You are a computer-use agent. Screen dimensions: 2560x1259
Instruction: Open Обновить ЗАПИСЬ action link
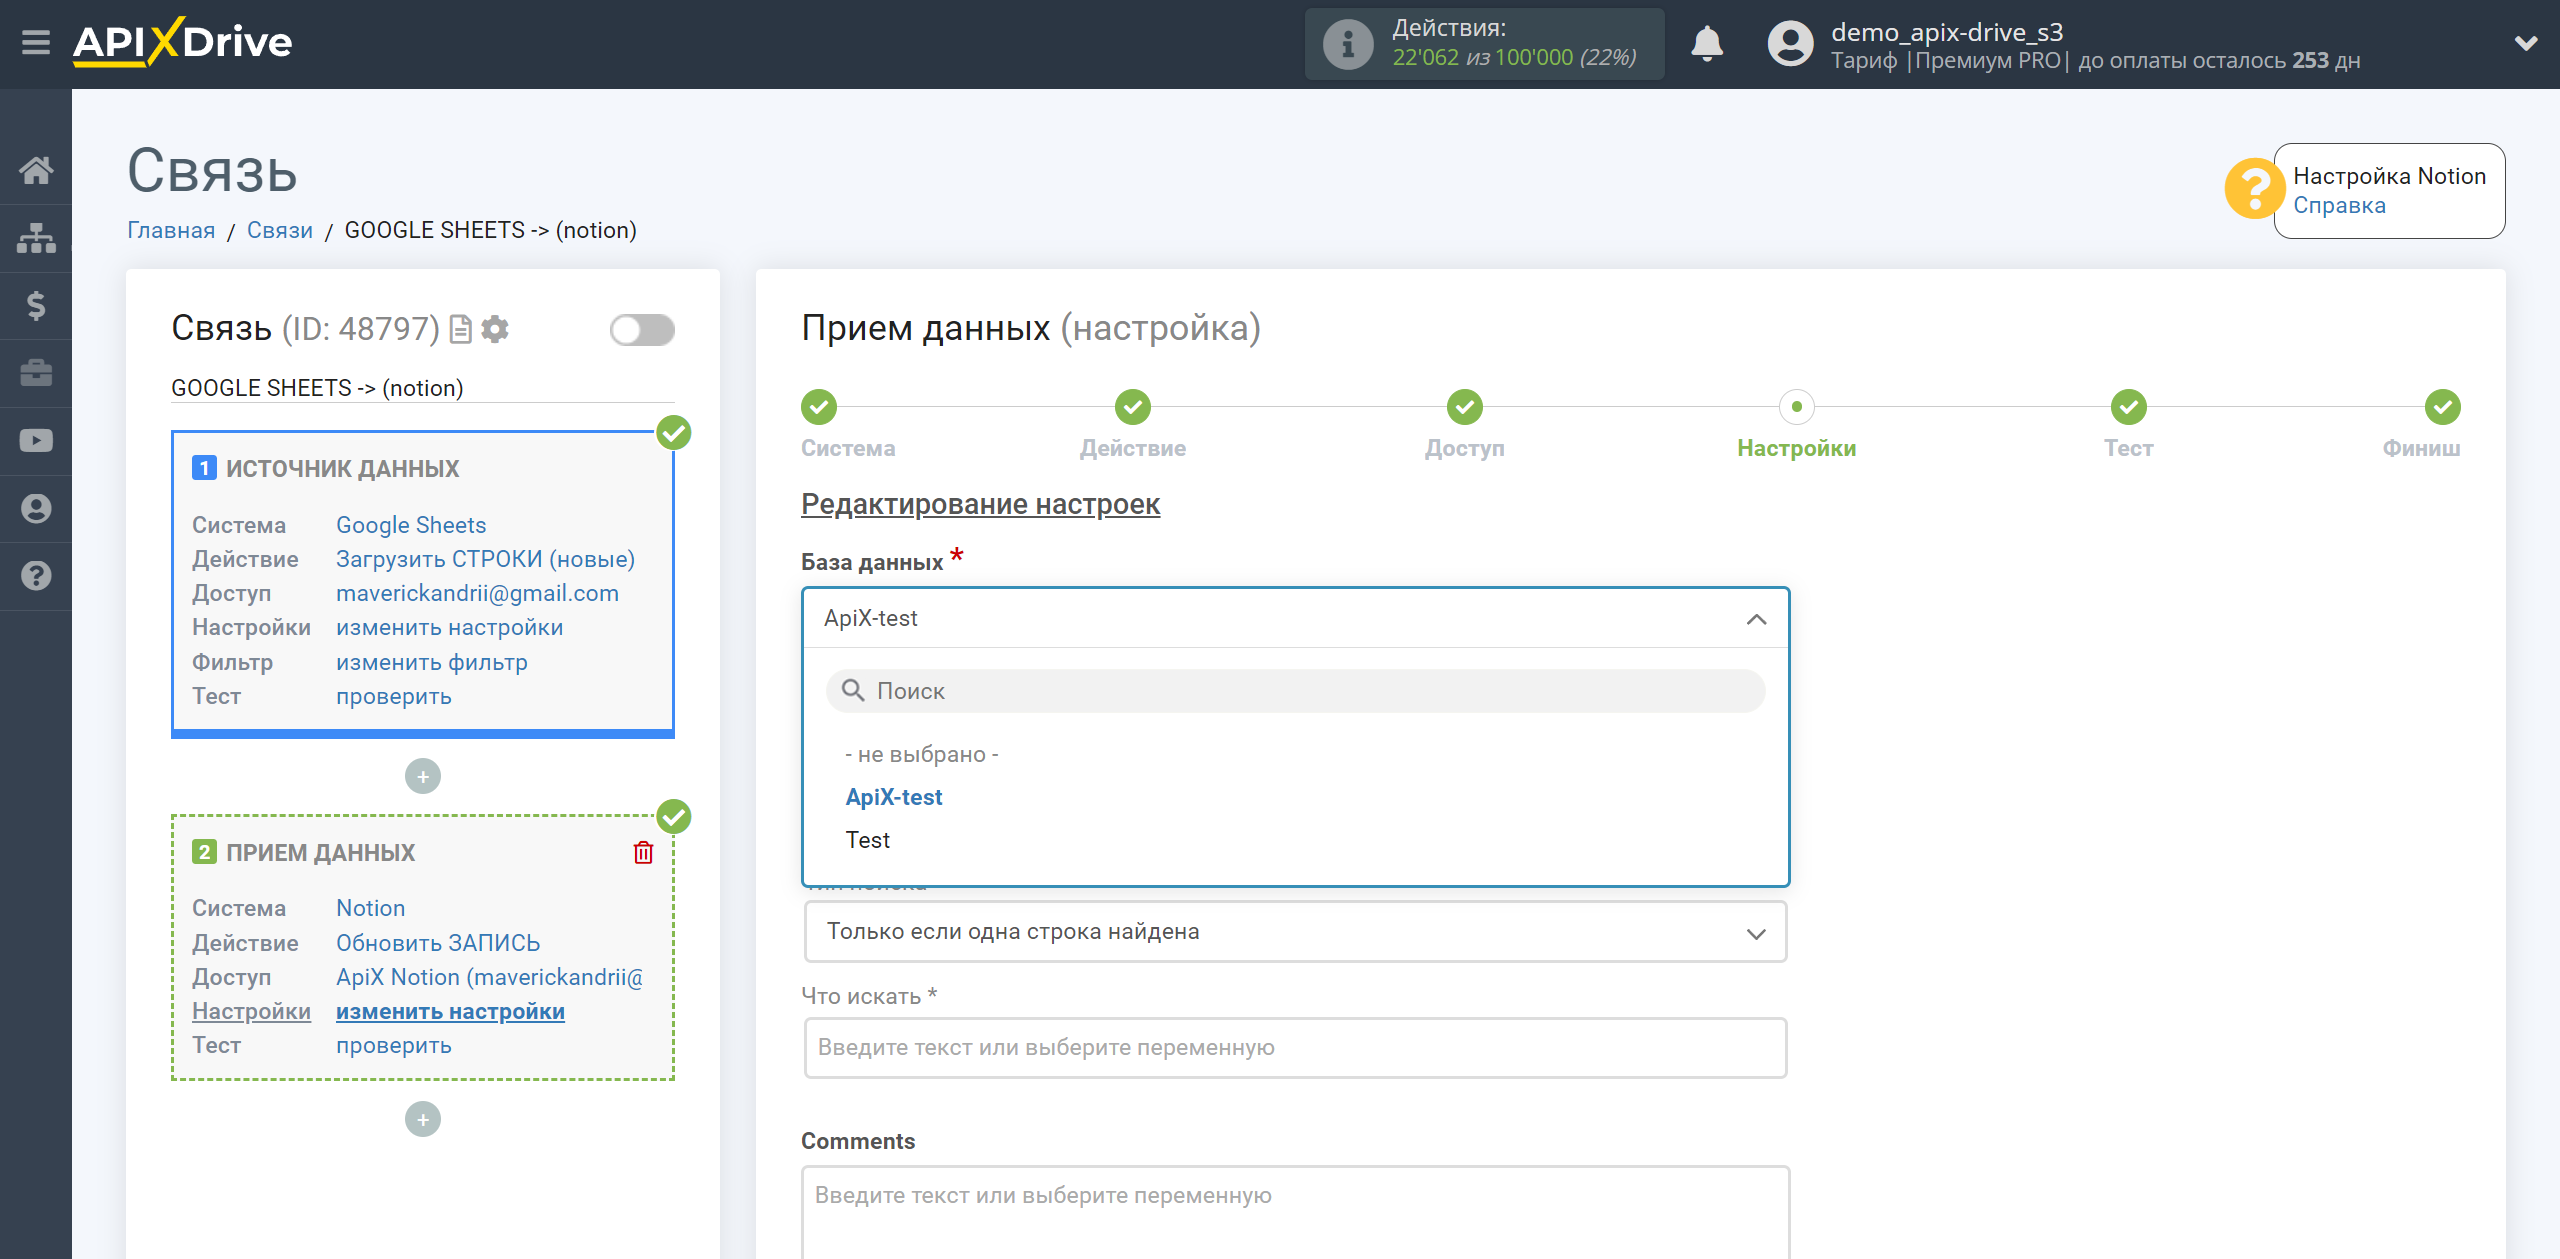click(438, 943)
